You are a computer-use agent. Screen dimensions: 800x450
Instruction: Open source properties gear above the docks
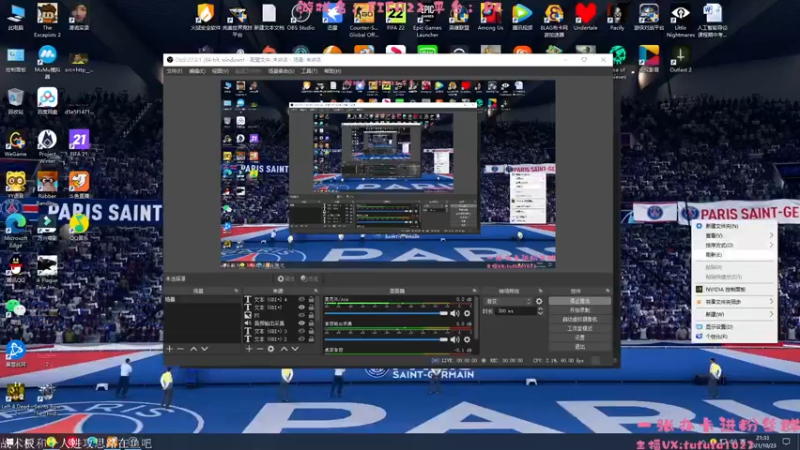point(286,279)
